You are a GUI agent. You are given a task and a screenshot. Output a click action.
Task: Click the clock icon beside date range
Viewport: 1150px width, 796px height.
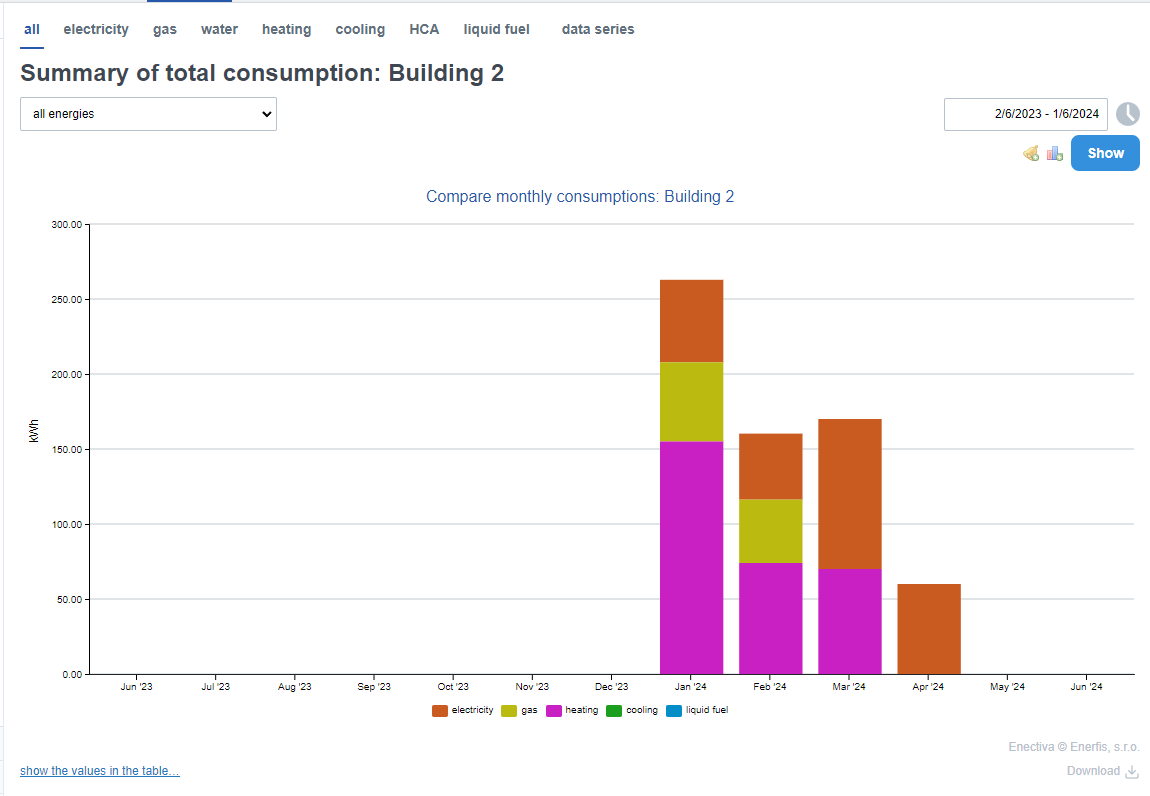pyautogui.click(x=1127, y=114)
